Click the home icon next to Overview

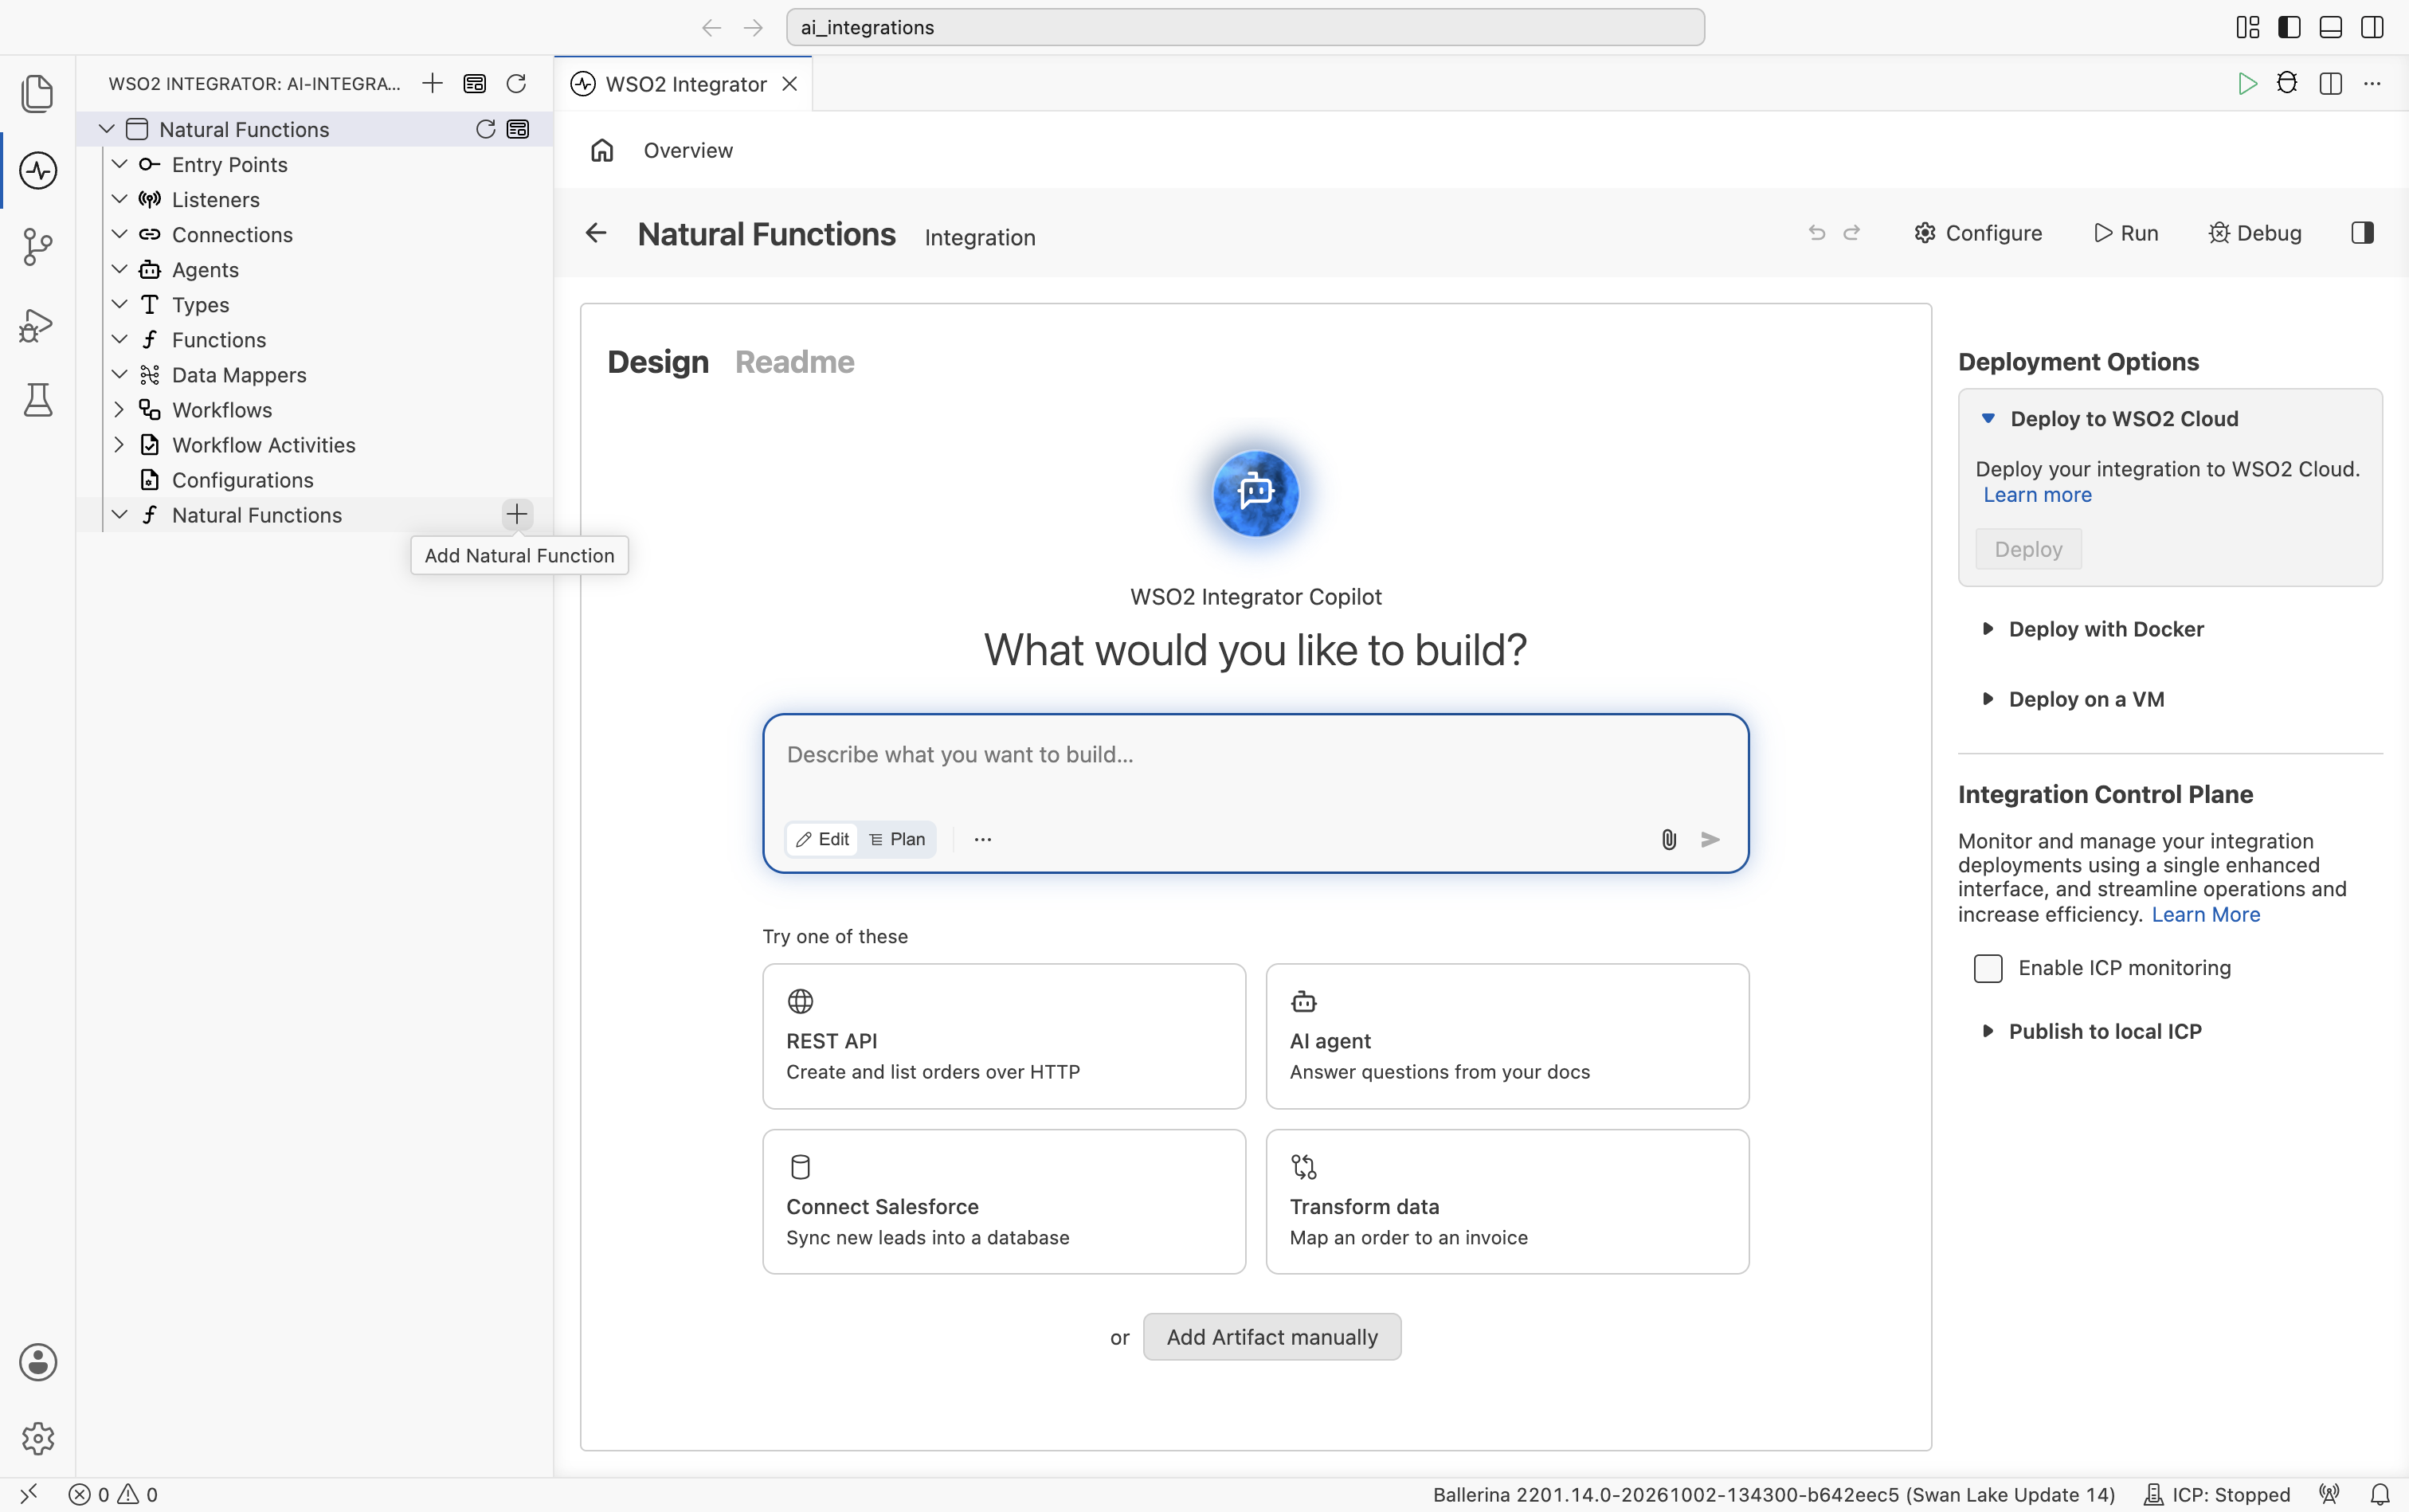click(602, 150)
